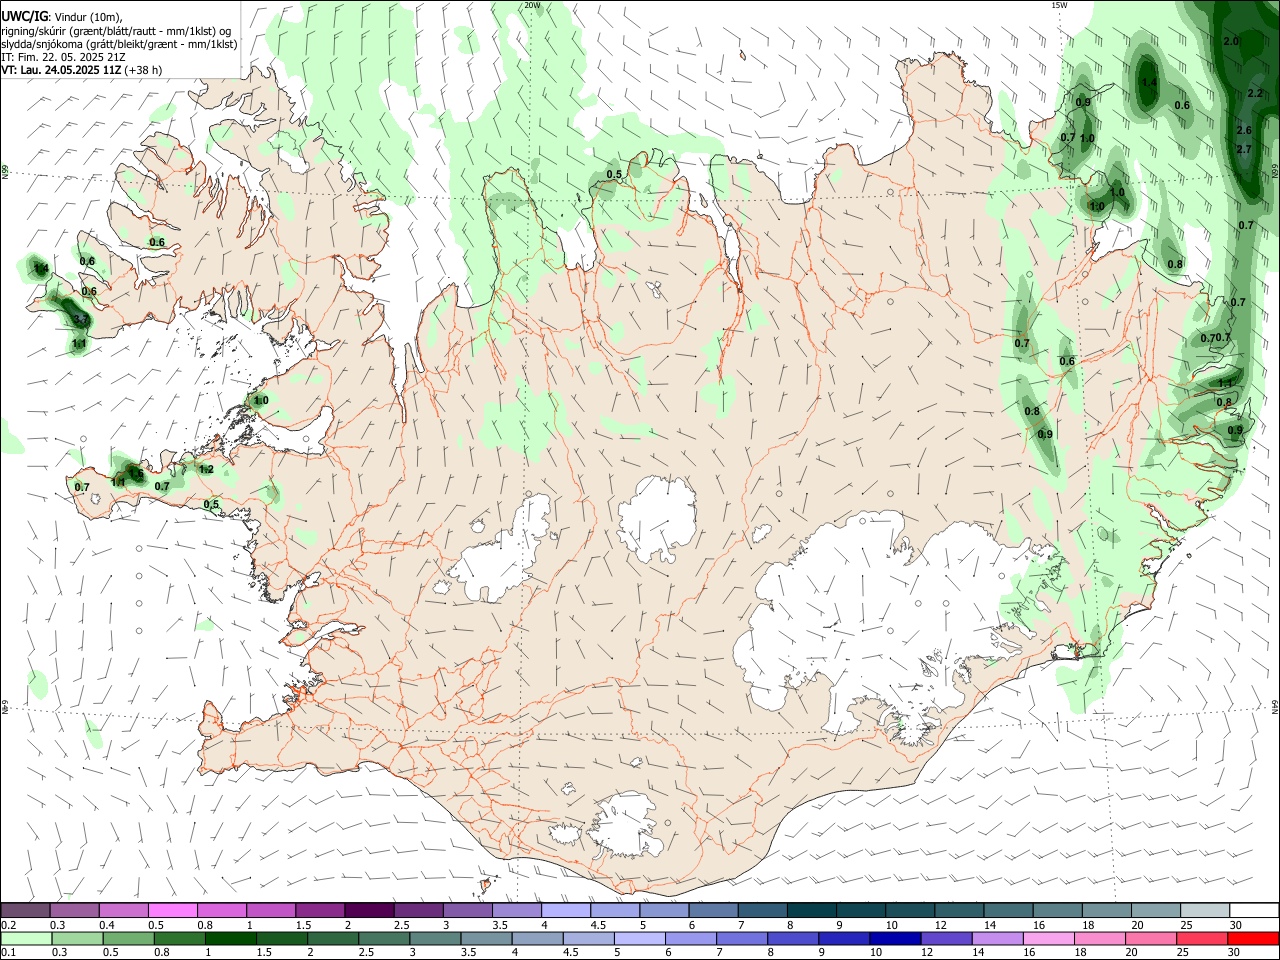1280x960 pixels.
Task: Click the '1.2' precipitation value in west Iceland
Action: coord(207,469)
